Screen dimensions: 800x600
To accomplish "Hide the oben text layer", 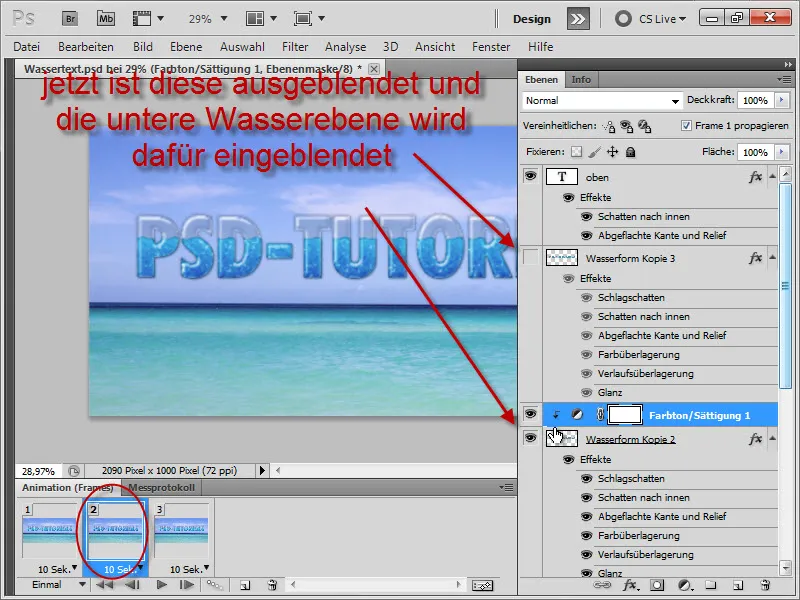I will click(531, 177).
